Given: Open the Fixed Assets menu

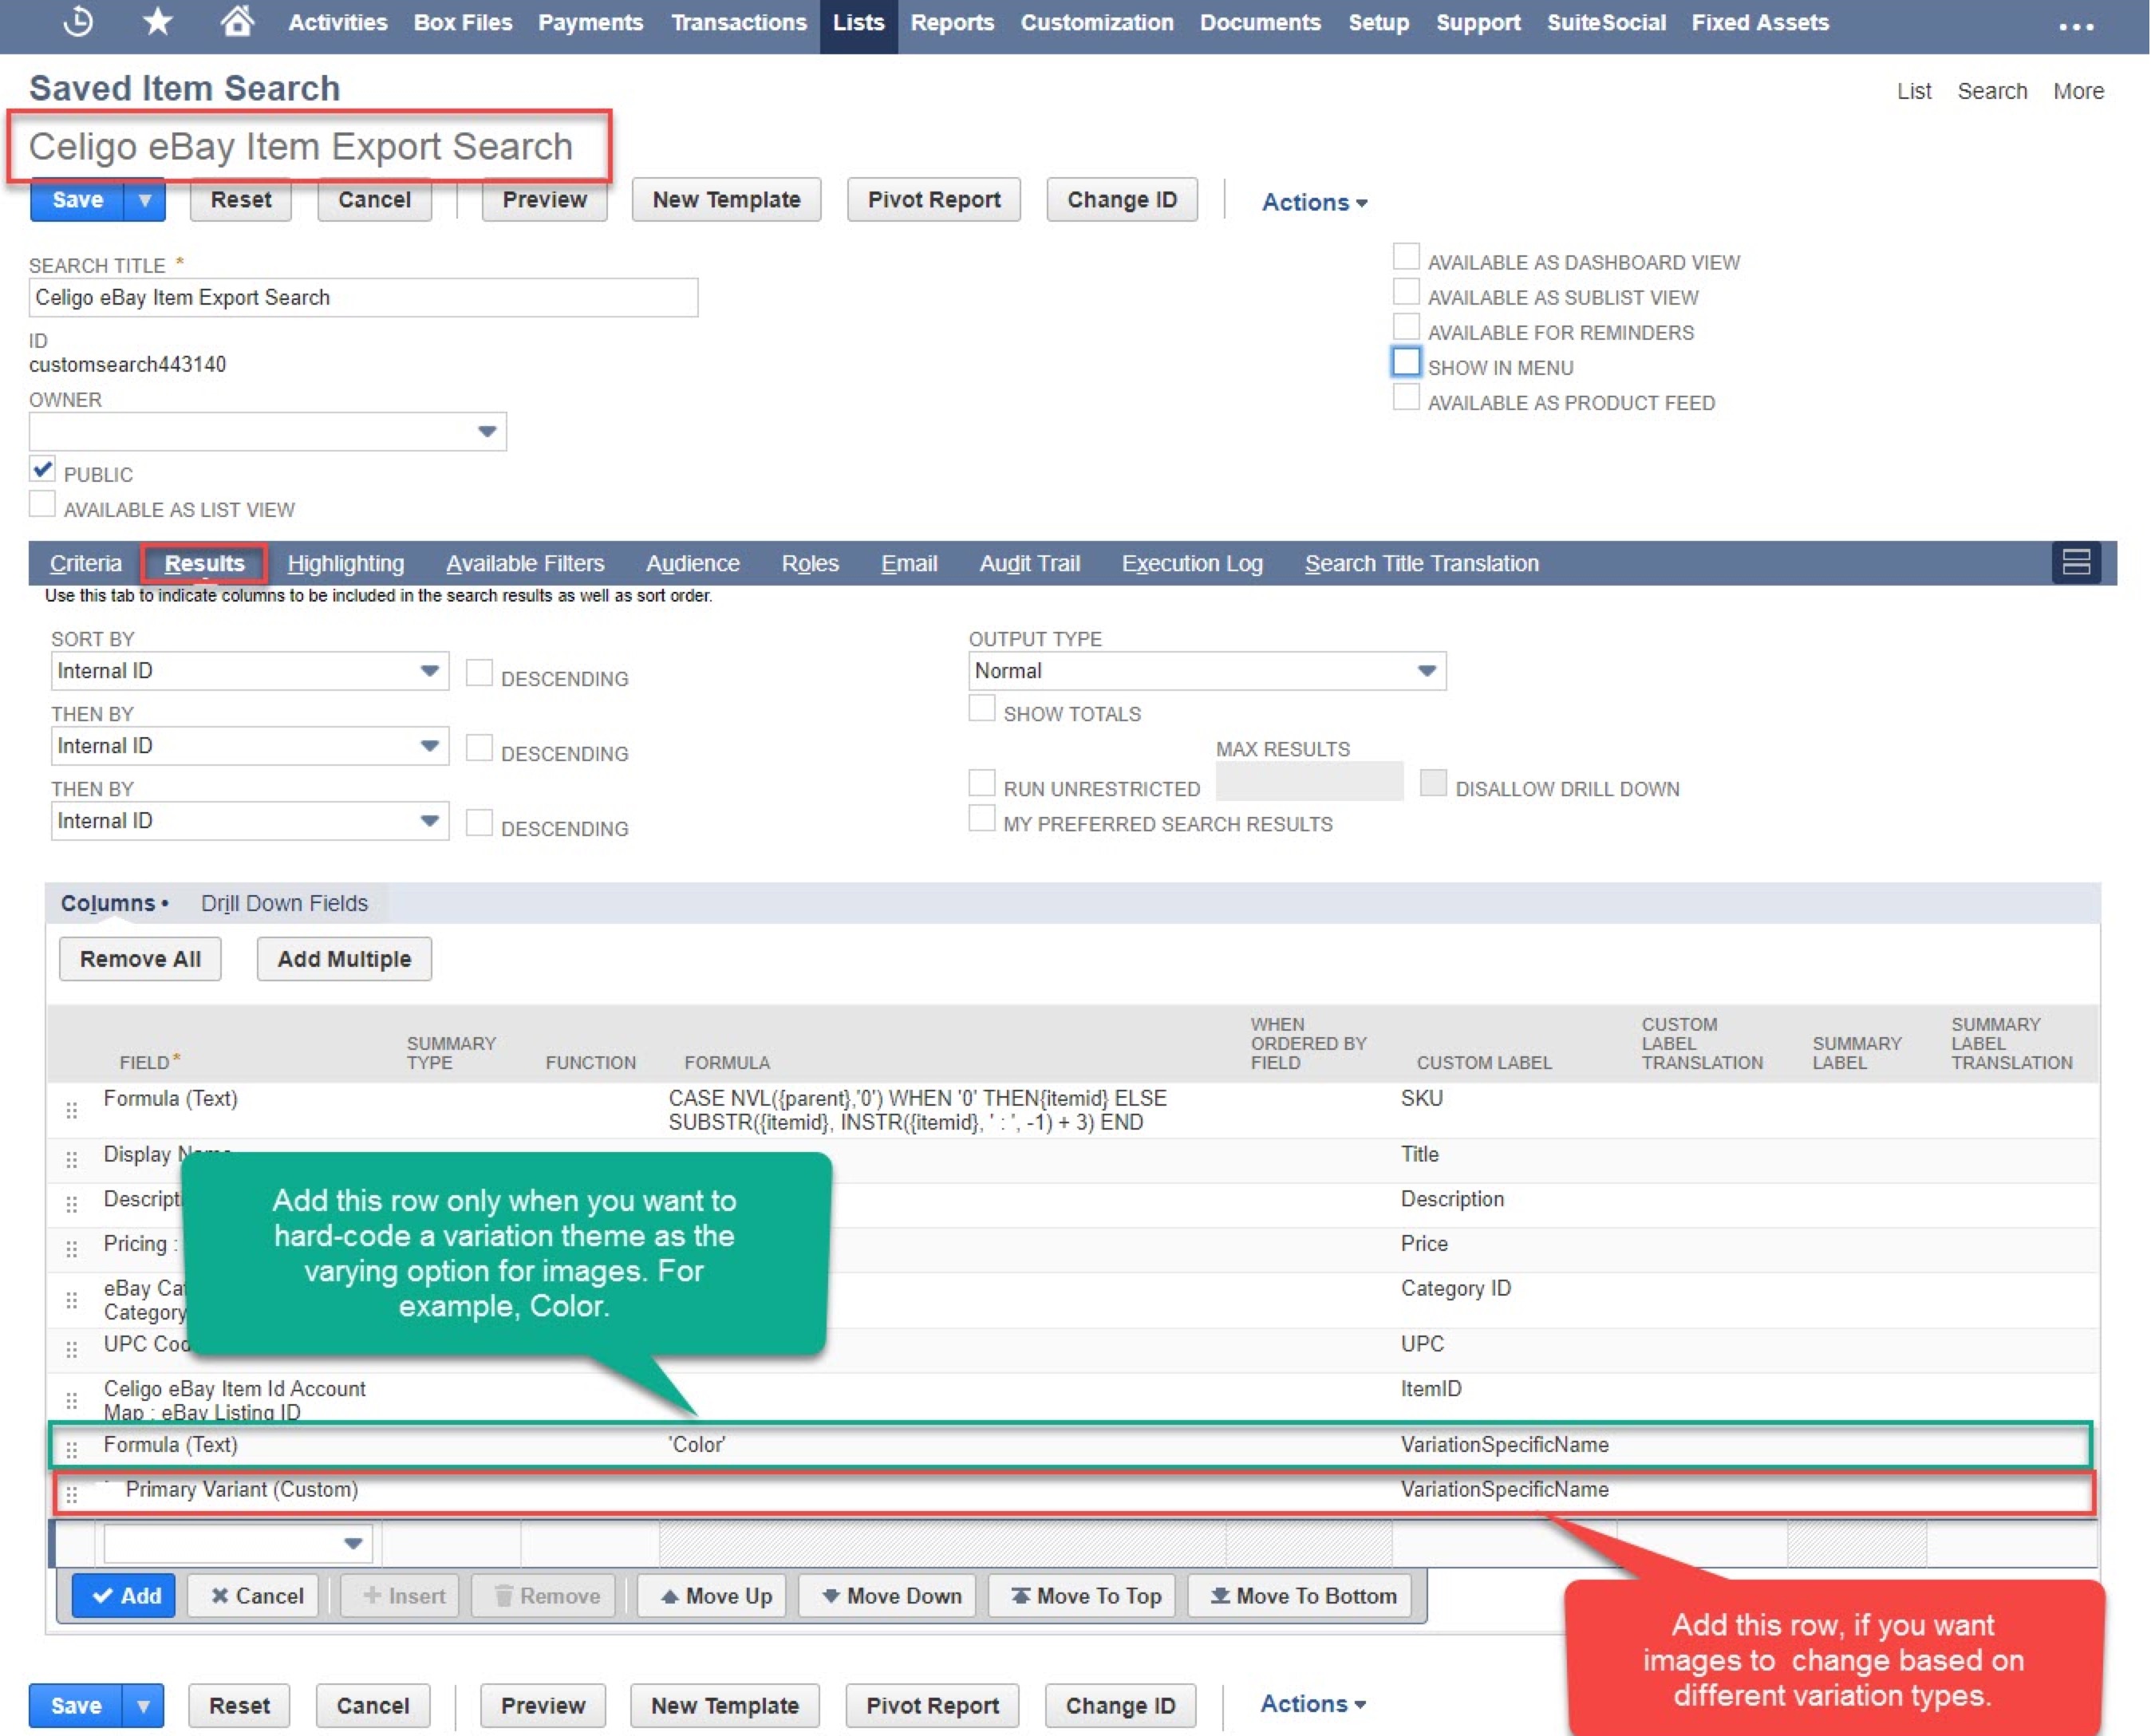Looking at the screenshot, I should pos(1759,22).
